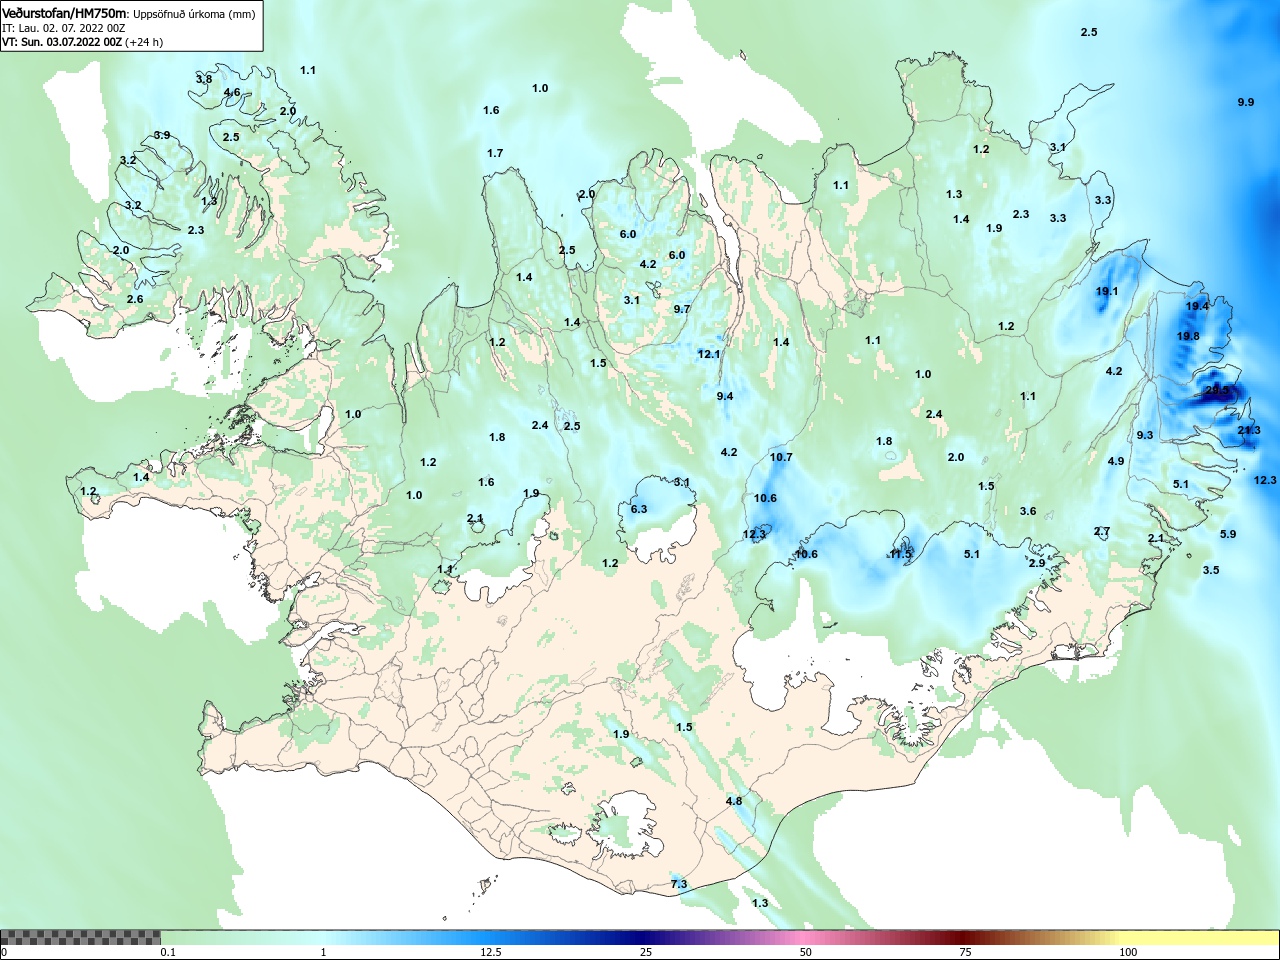
Task: Select the 10.7 map value
Action: pos(781,457)
